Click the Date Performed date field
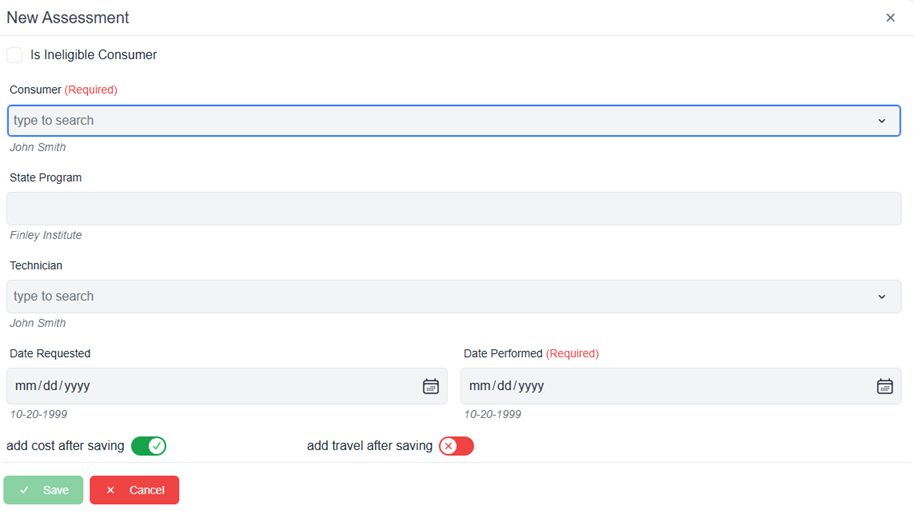This screenshot has height=516, width=914. point(681,386)
